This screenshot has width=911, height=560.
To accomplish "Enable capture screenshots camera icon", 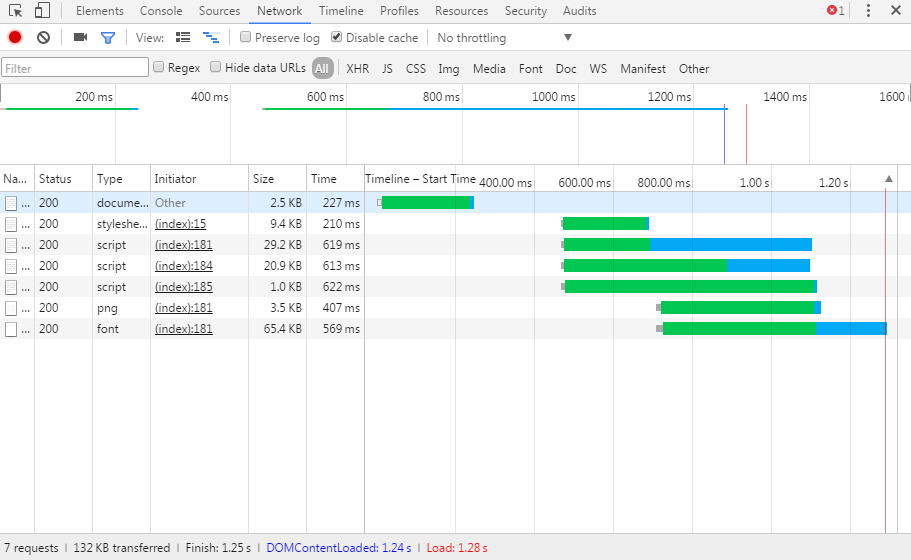I will (x=80, y=37).
